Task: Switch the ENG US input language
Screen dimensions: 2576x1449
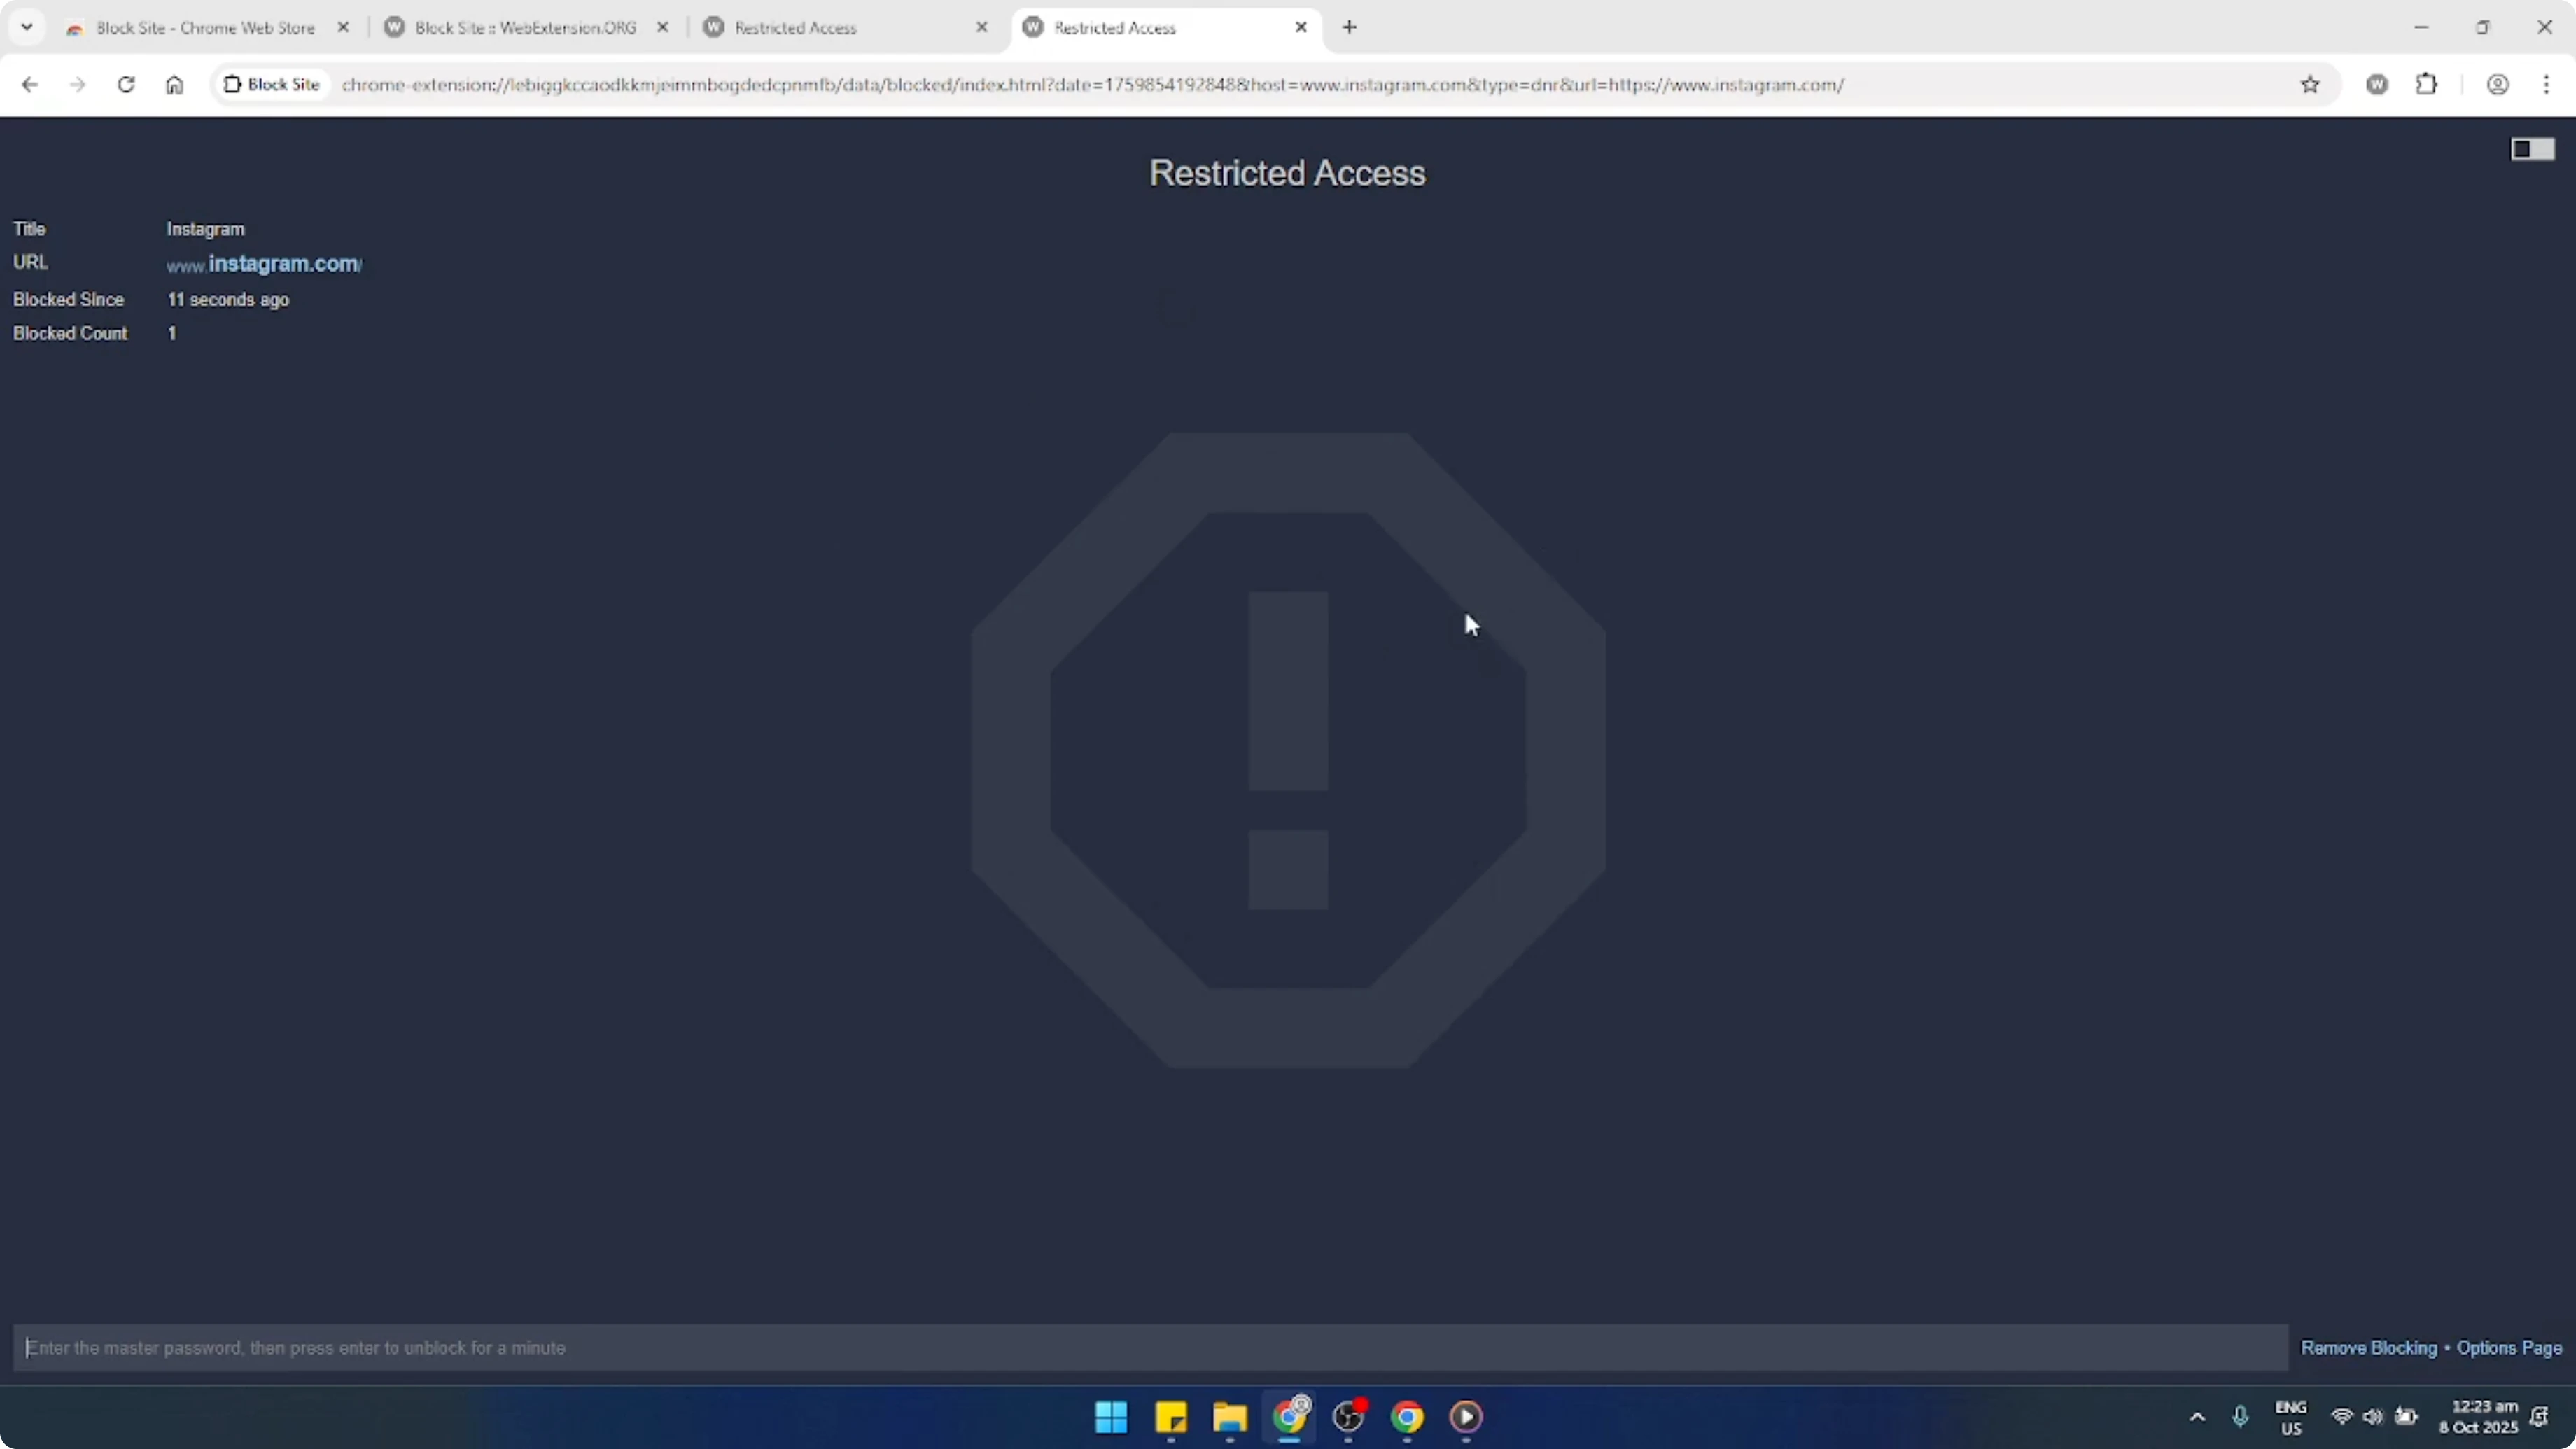Action: click(x=2290, y=1418)
